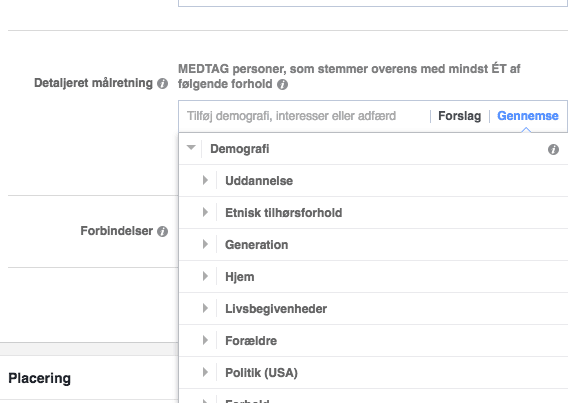The height and width of the screenshot is (403, 568).
Task: Select the Generation category label
Action: click(x=256, y=245)
